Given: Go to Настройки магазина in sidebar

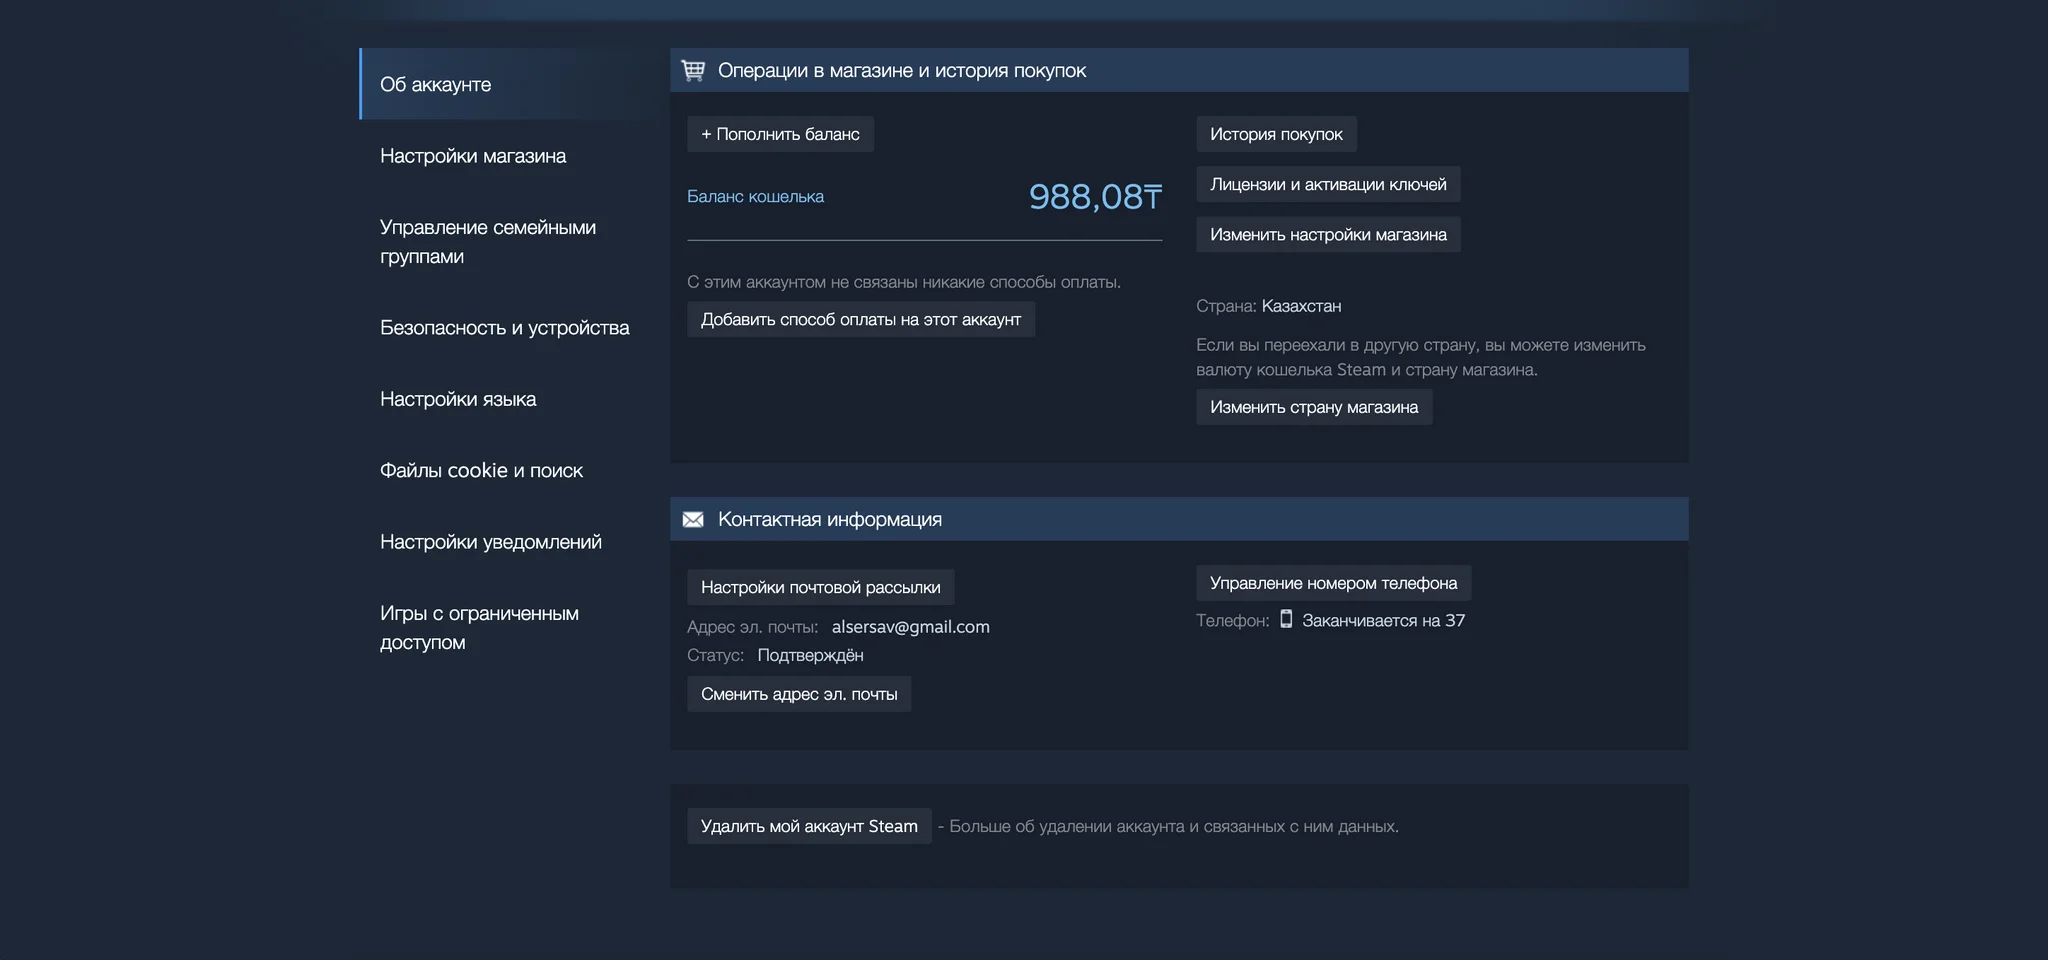Looking at the screenshot, I should tap(473, 156).
